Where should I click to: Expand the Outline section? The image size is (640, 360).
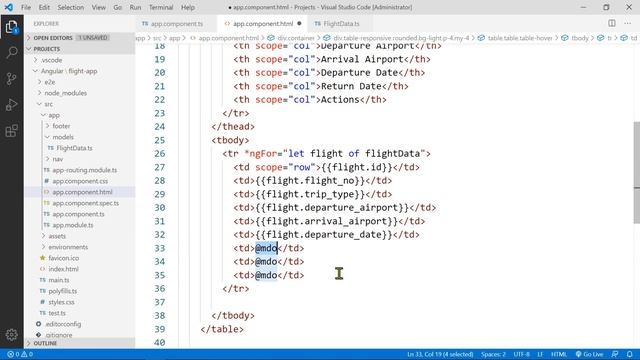click(80, 343)
